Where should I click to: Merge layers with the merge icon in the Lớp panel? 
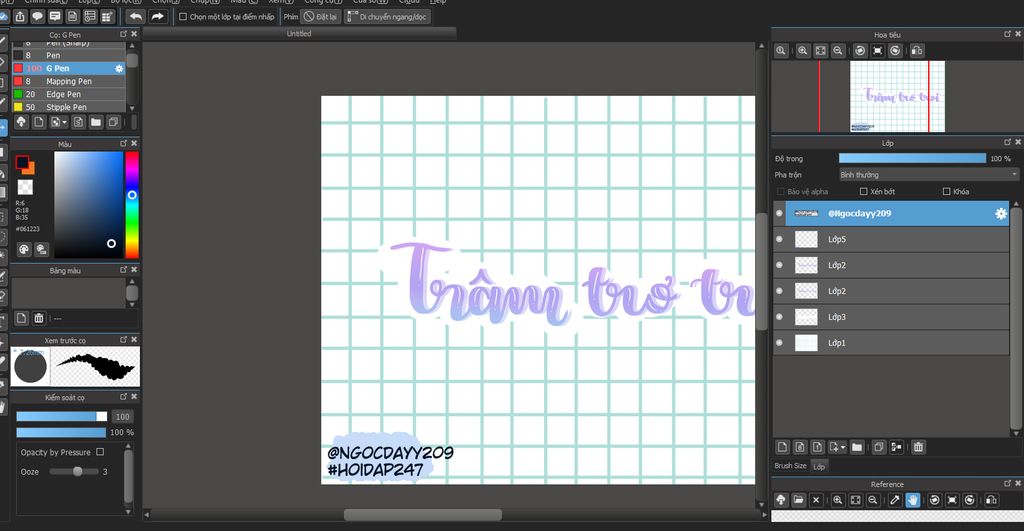(x=897, y=447)
